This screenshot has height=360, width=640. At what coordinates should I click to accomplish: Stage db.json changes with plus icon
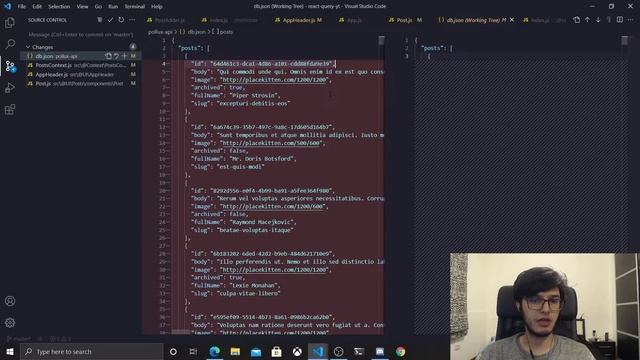(124, 56)
